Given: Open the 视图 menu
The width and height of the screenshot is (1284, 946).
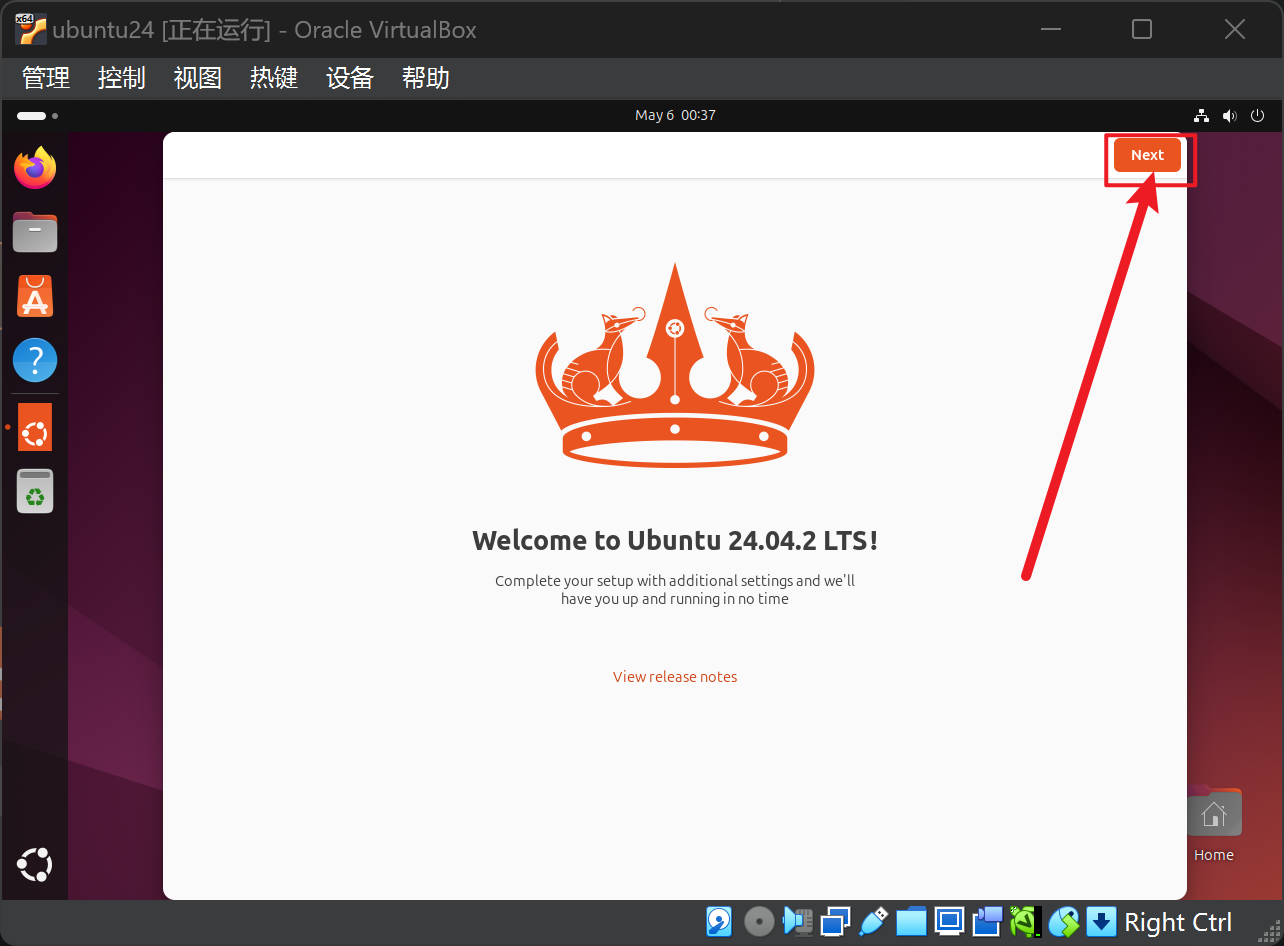Looking at the screenshot, I should pyautogui.click(x=198, y=78).
